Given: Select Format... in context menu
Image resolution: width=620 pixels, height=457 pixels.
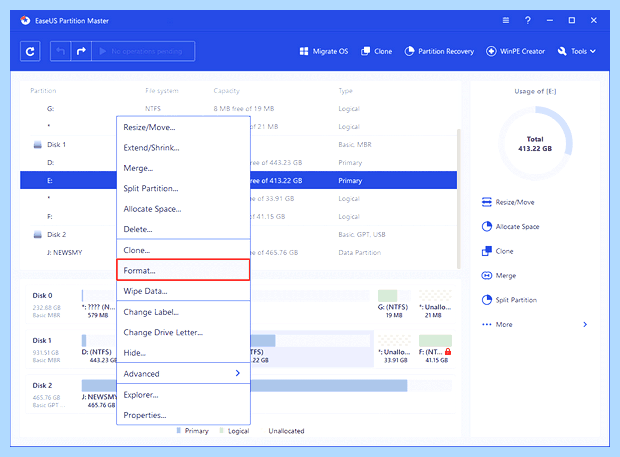Looking at the screenshot, I should [183, 270].
